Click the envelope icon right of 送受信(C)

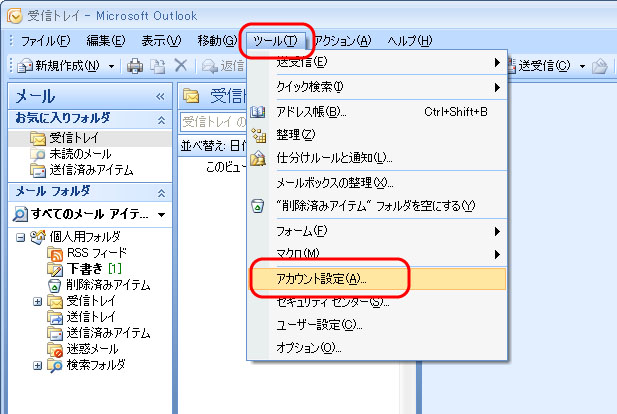(x=600, y=66)
